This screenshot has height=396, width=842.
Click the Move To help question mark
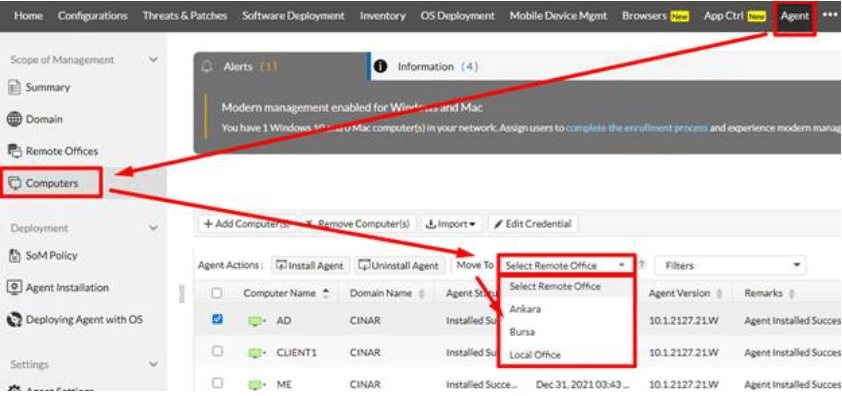(x=642, y=265)
